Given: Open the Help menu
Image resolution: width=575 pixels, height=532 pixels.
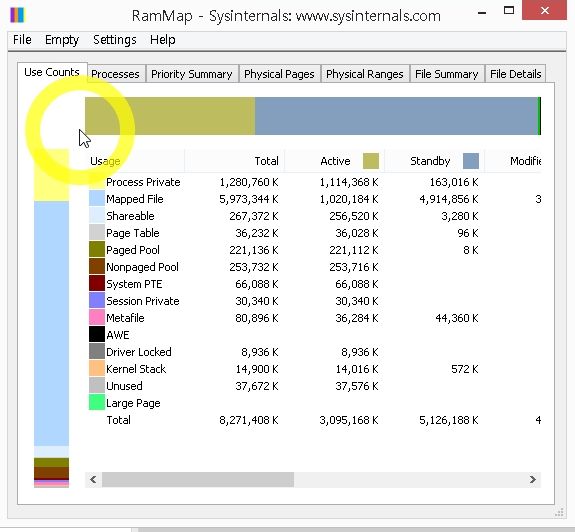Looking at the screenshot, I should [162, 40].
